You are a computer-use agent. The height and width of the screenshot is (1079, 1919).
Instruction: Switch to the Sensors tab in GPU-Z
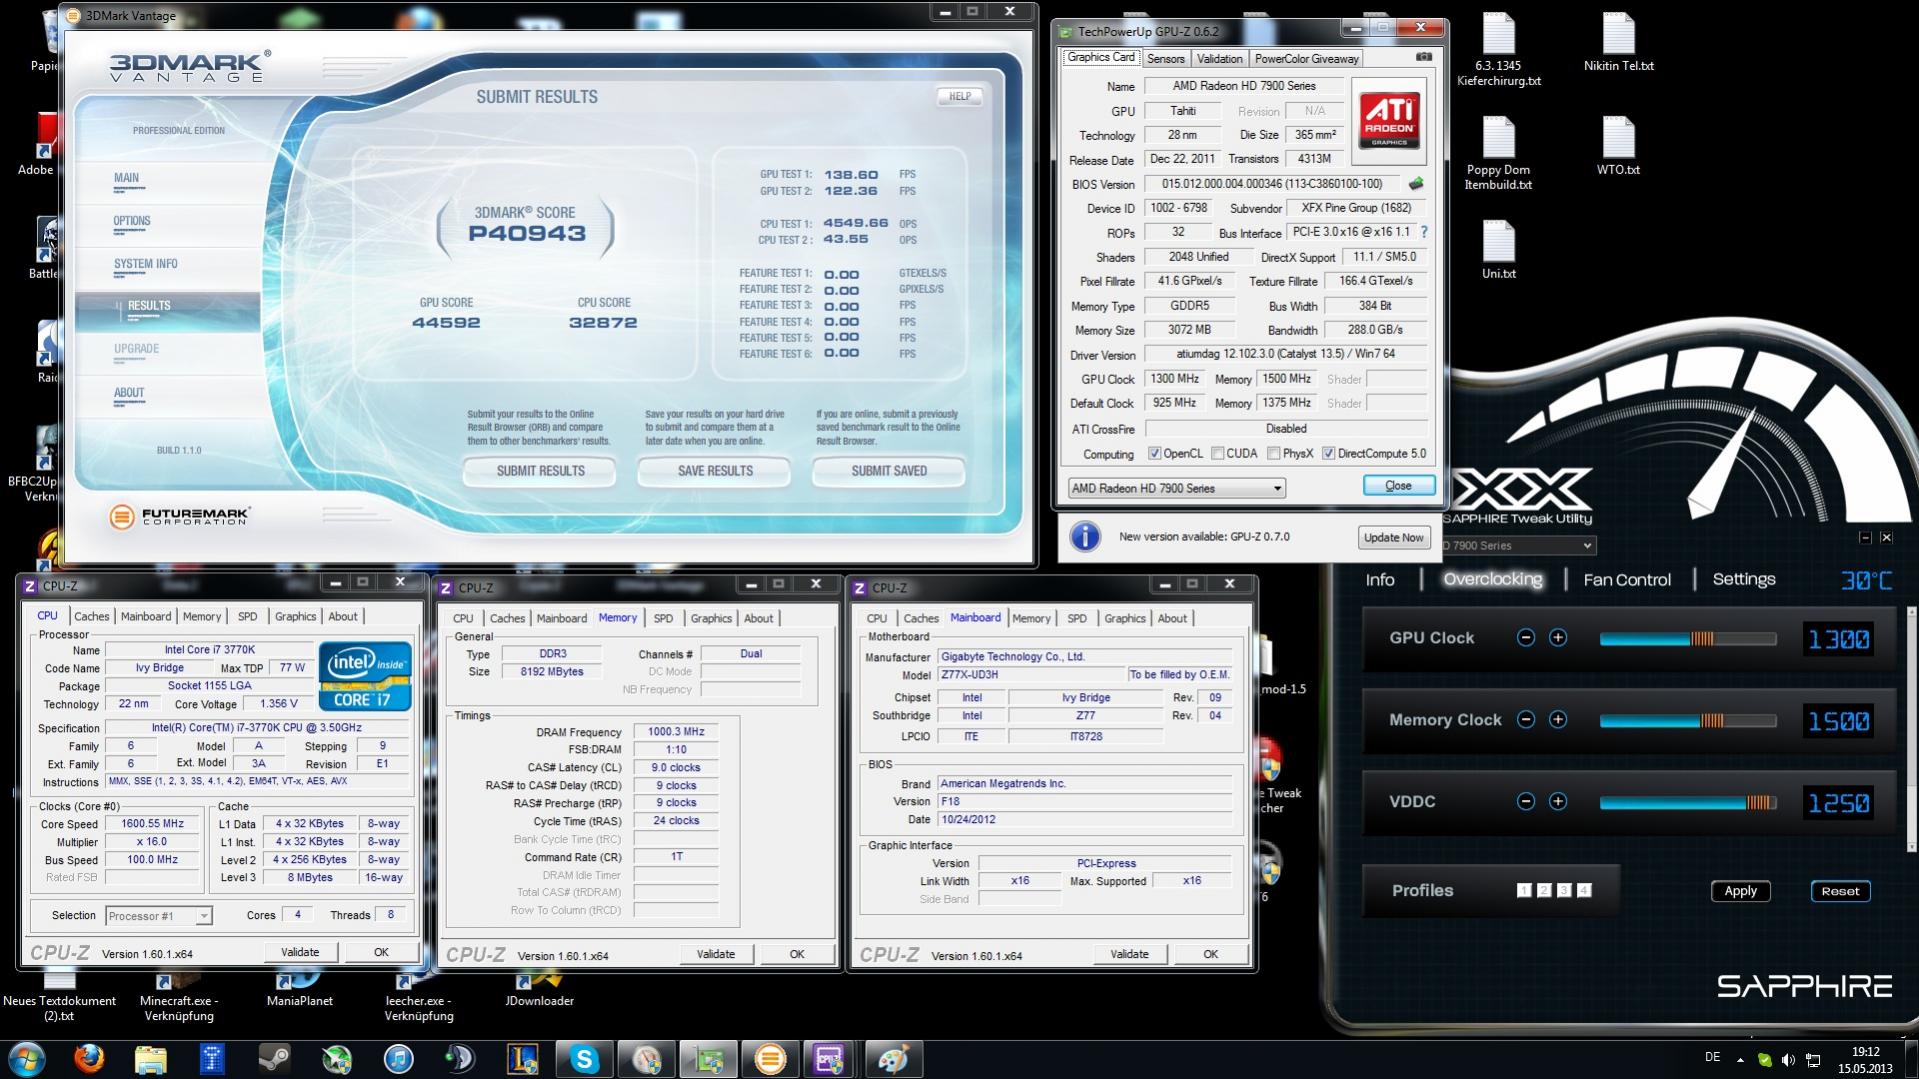1165,58
